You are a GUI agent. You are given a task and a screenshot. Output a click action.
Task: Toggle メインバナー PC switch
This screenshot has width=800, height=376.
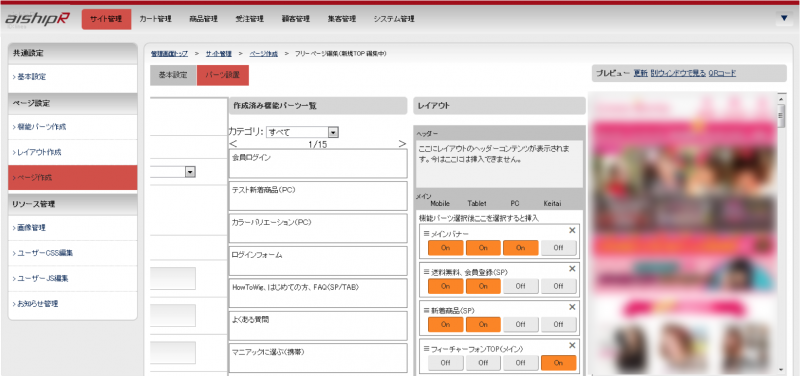point(520,248)
